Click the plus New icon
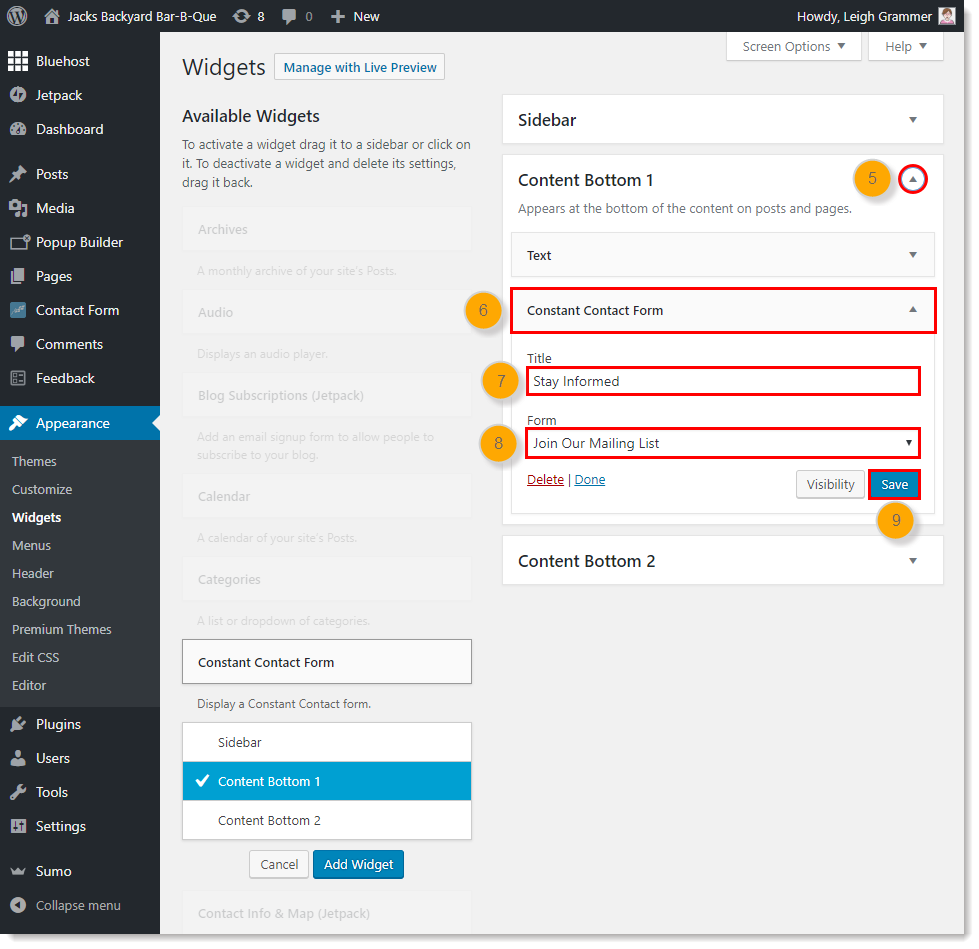This screenshot has width=979, height=949. [338, 17]
